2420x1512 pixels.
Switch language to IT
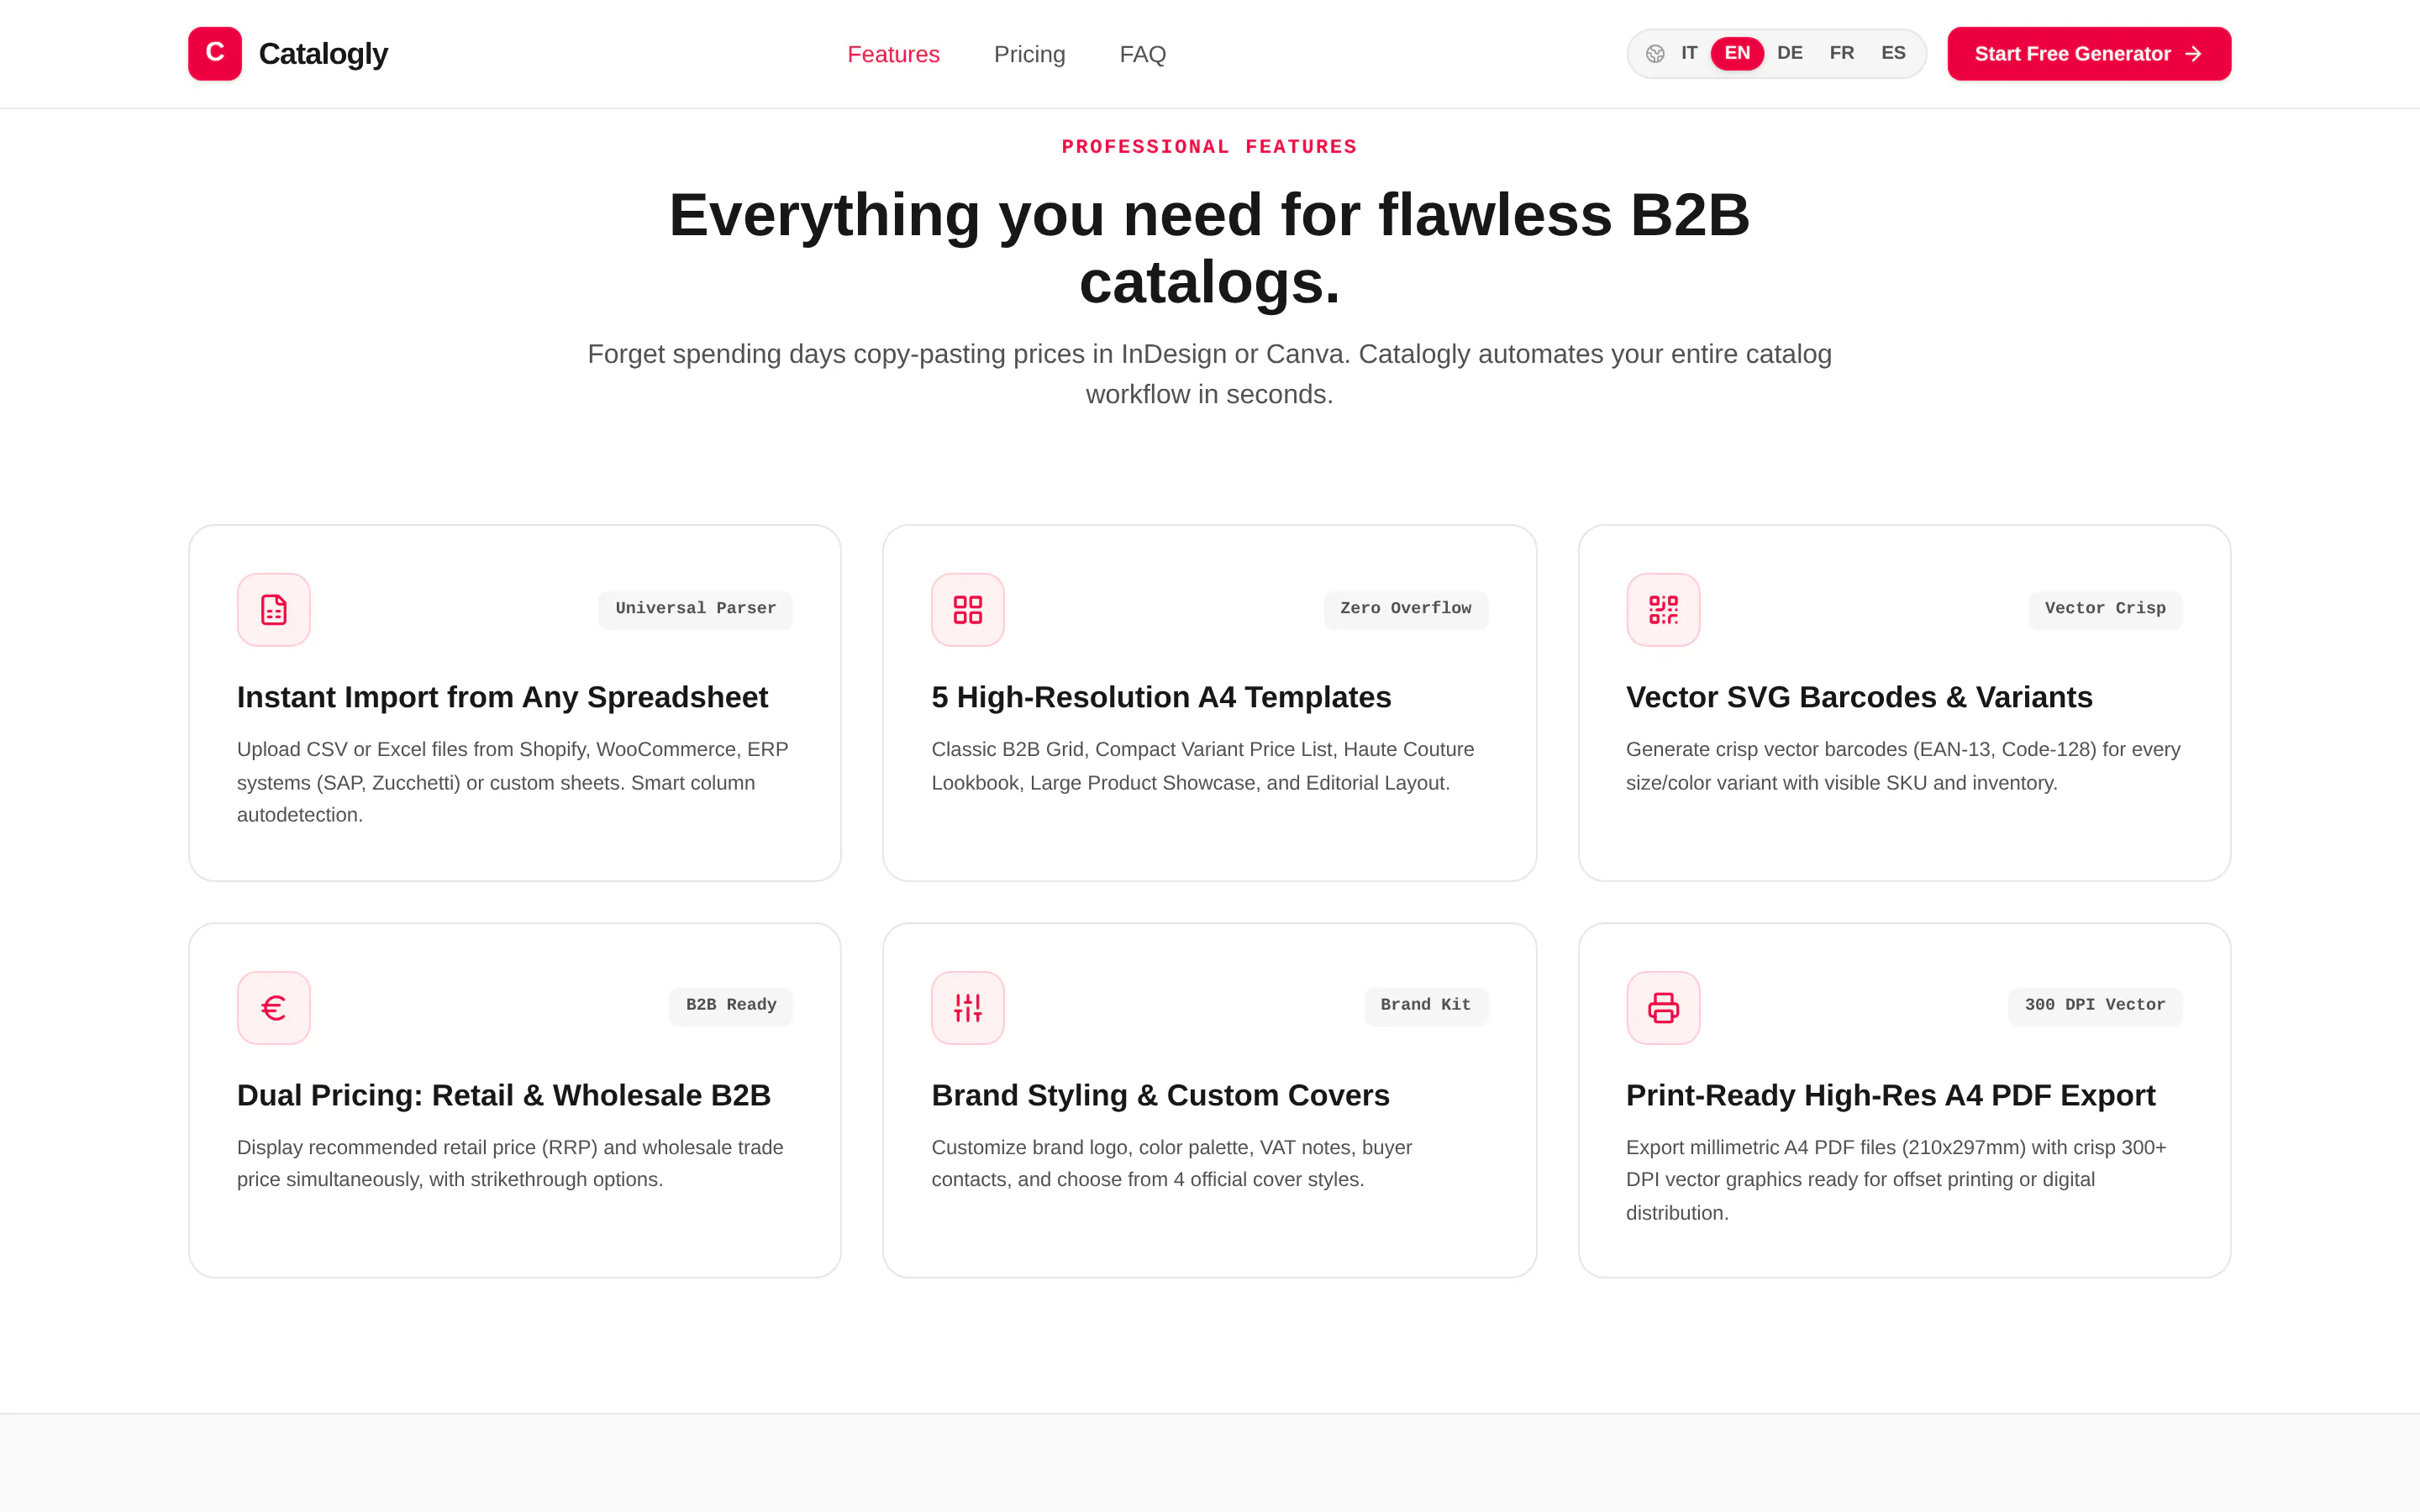(1689, 53)
